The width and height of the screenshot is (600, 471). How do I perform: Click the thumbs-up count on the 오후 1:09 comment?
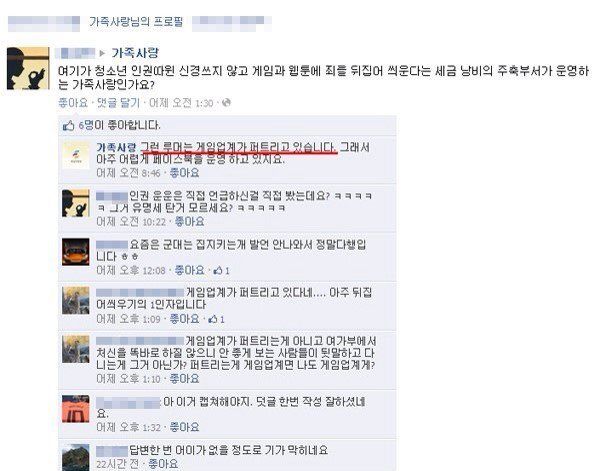coord(217,319)
